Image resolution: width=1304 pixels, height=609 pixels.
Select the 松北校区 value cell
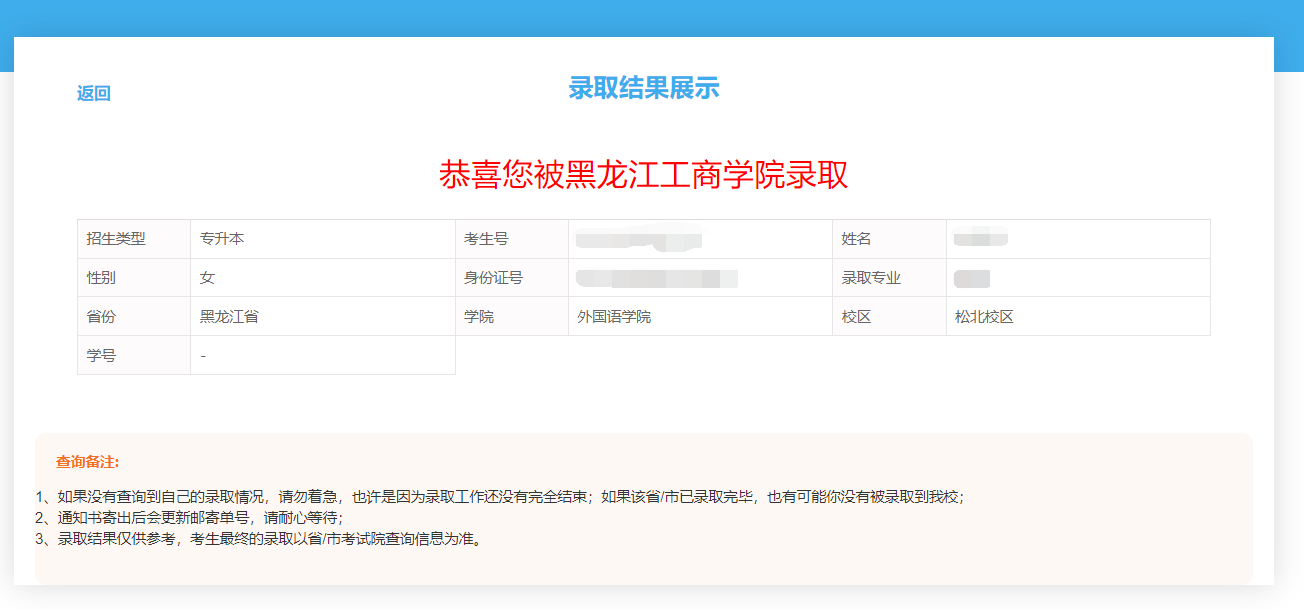(x=1078, y=317)
